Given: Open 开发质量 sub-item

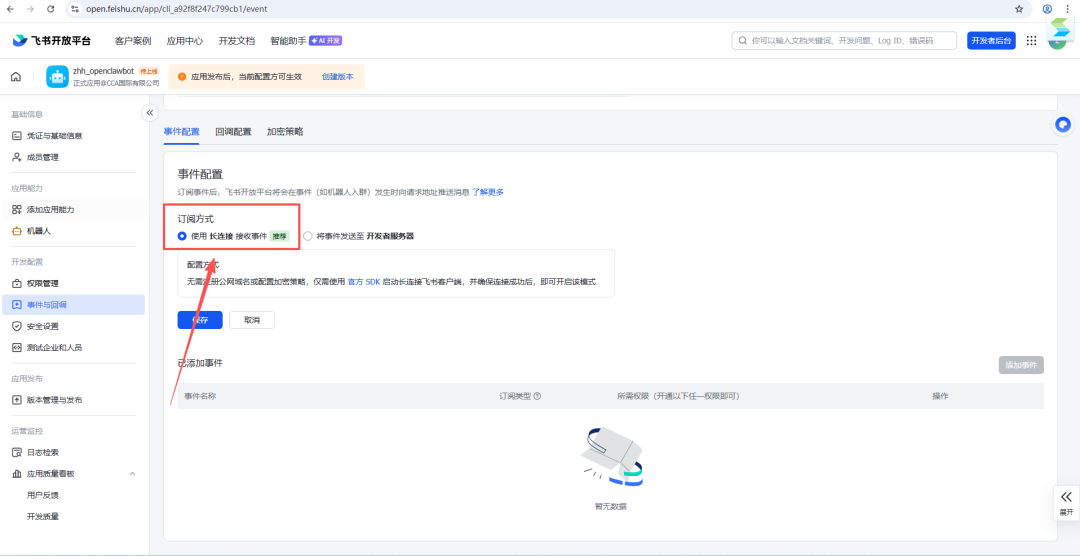Looking at the screenshot, I should tap(43, 516).
